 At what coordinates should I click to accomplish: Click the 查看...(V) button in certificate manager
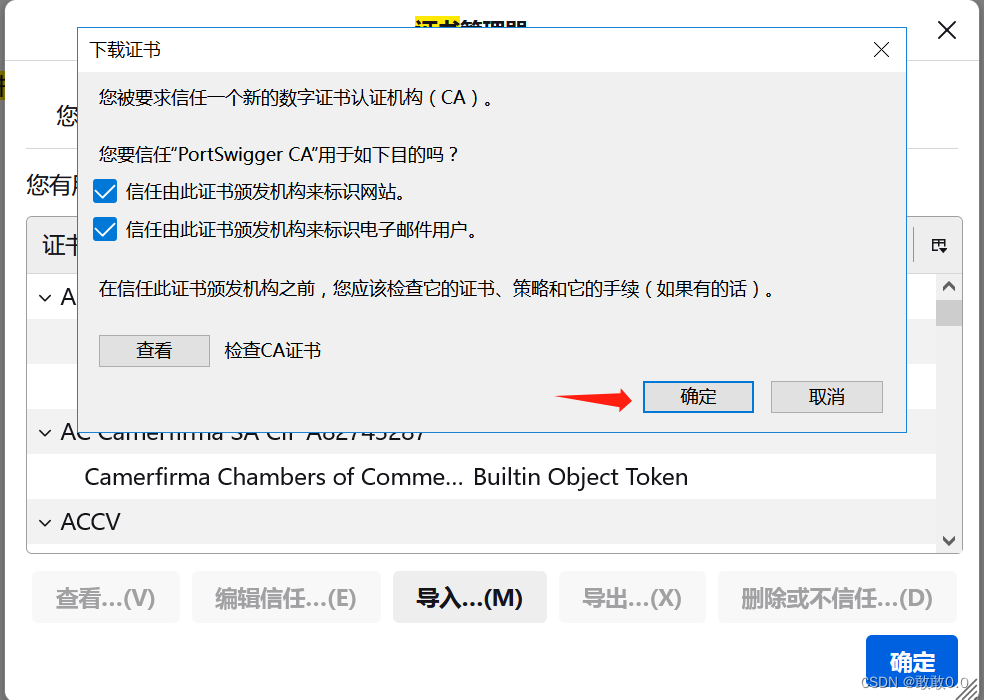(105, 597)
